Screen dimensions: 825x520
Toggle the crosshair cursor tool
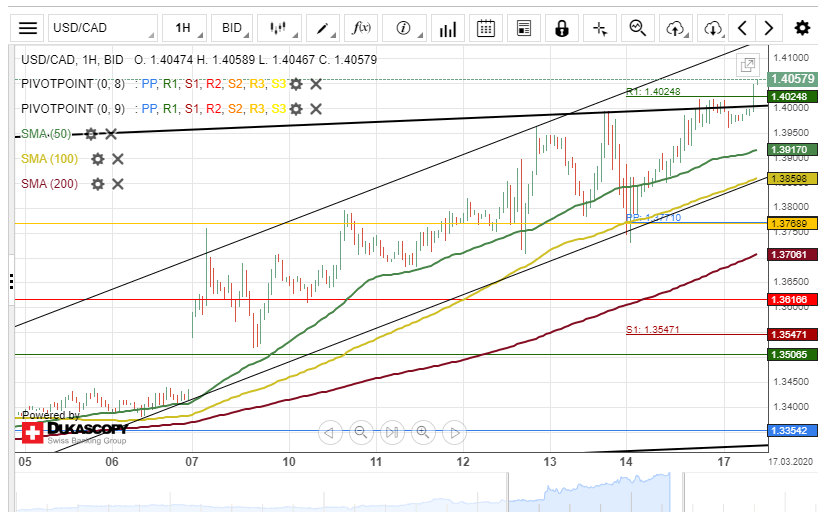[600, 28]
